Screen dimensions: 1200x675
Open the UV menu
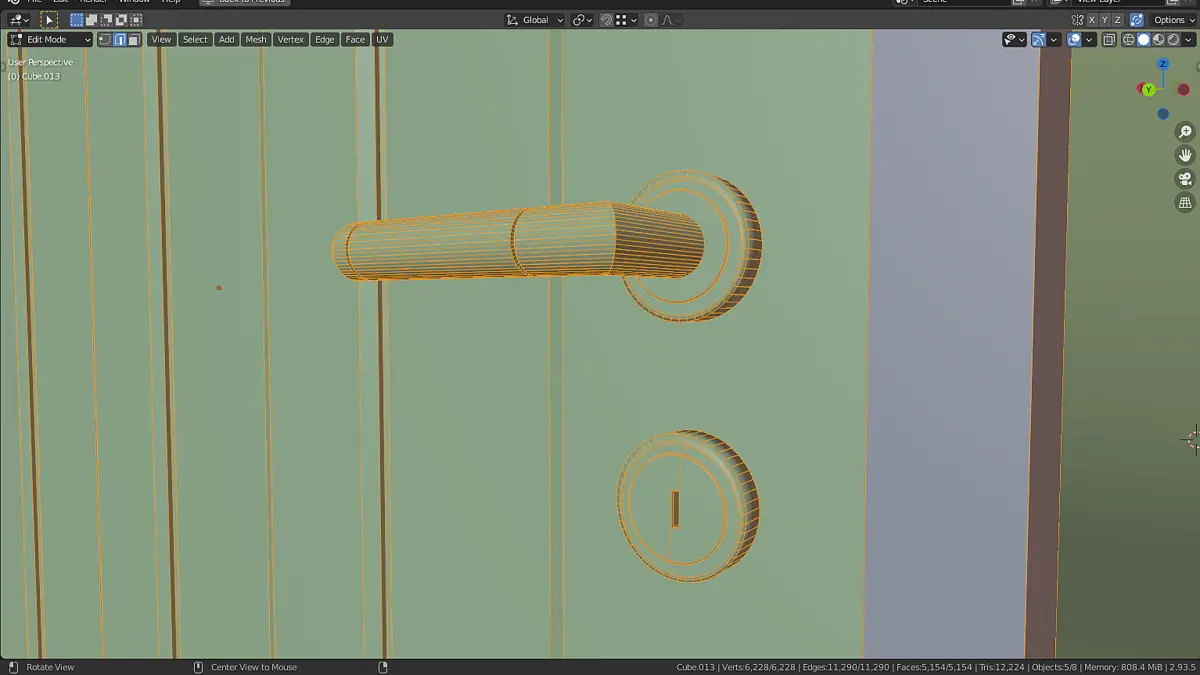pyautogui.click(x=382, y=40)
